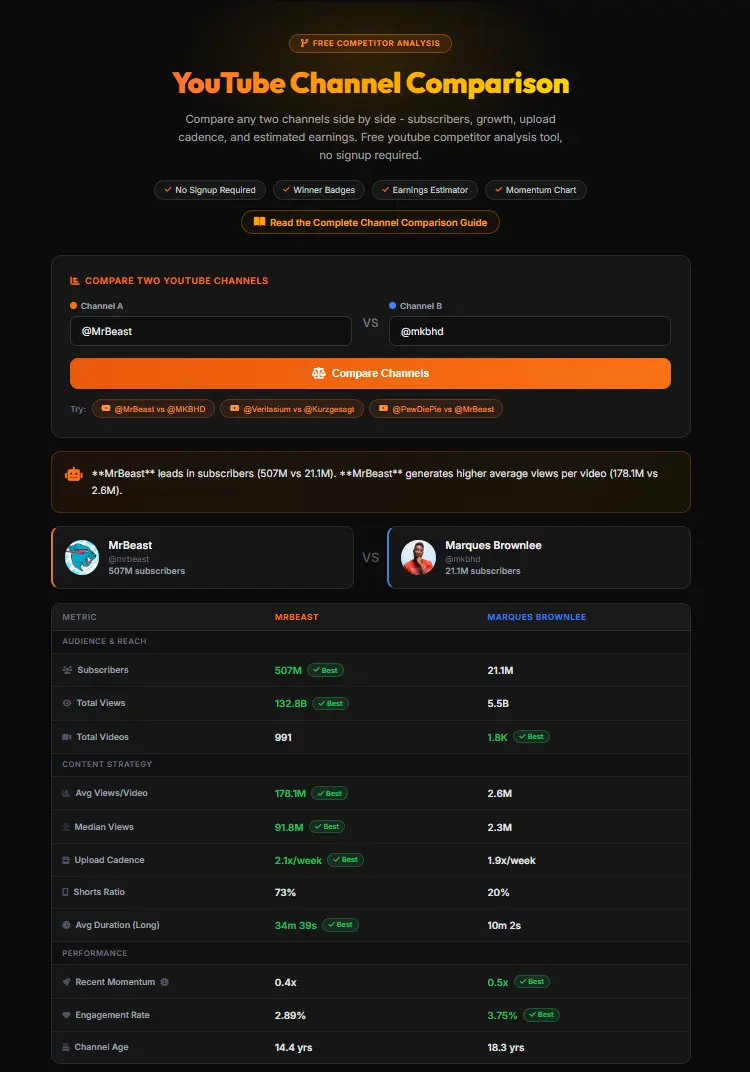Click the Total Videos camera icon
Screen dimensions: 750x1072
[x=67, y=737]
